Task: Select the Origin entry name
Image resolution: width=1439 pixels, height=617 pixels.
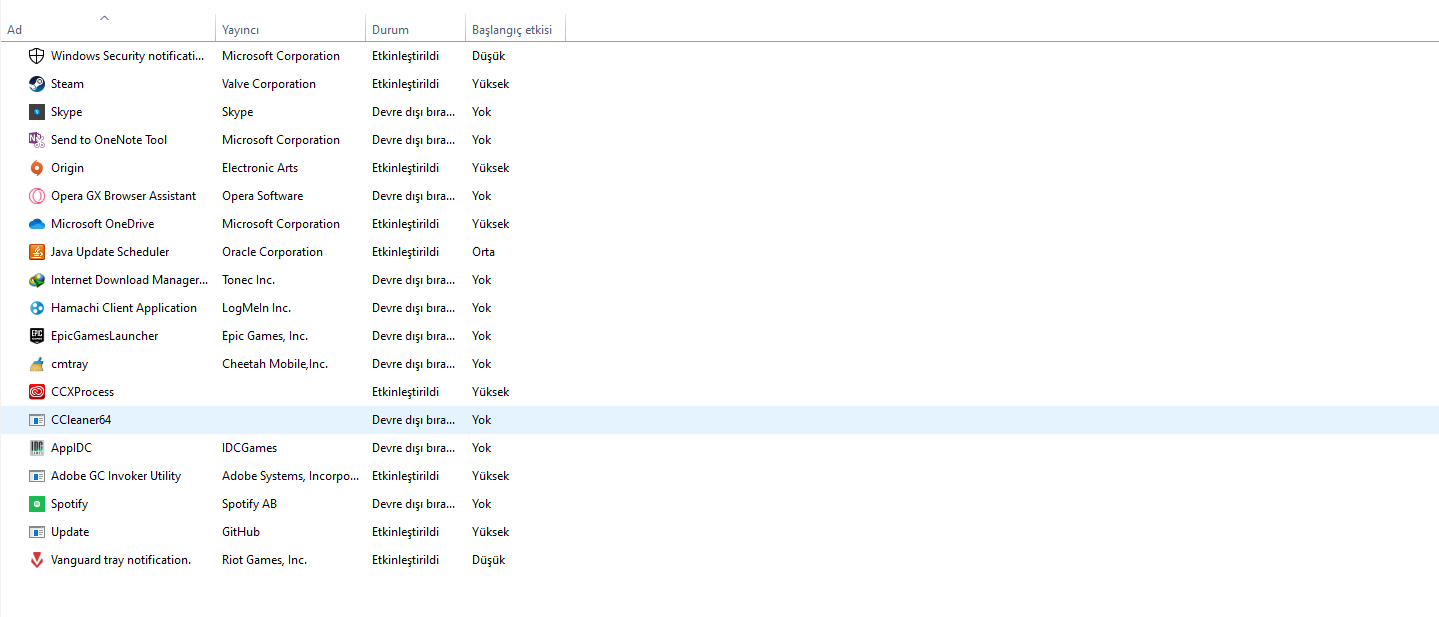Action: 67,168
